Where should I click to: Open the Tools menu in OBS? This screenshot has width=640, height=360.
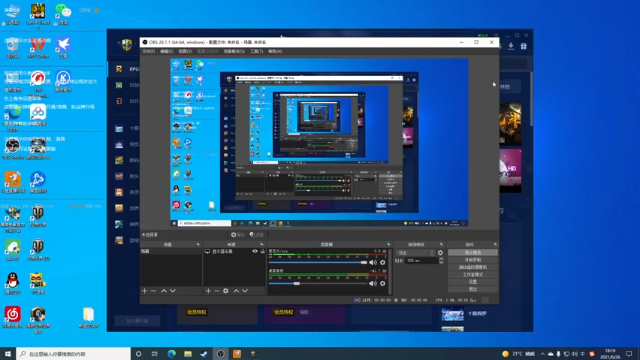coord(256,51)
